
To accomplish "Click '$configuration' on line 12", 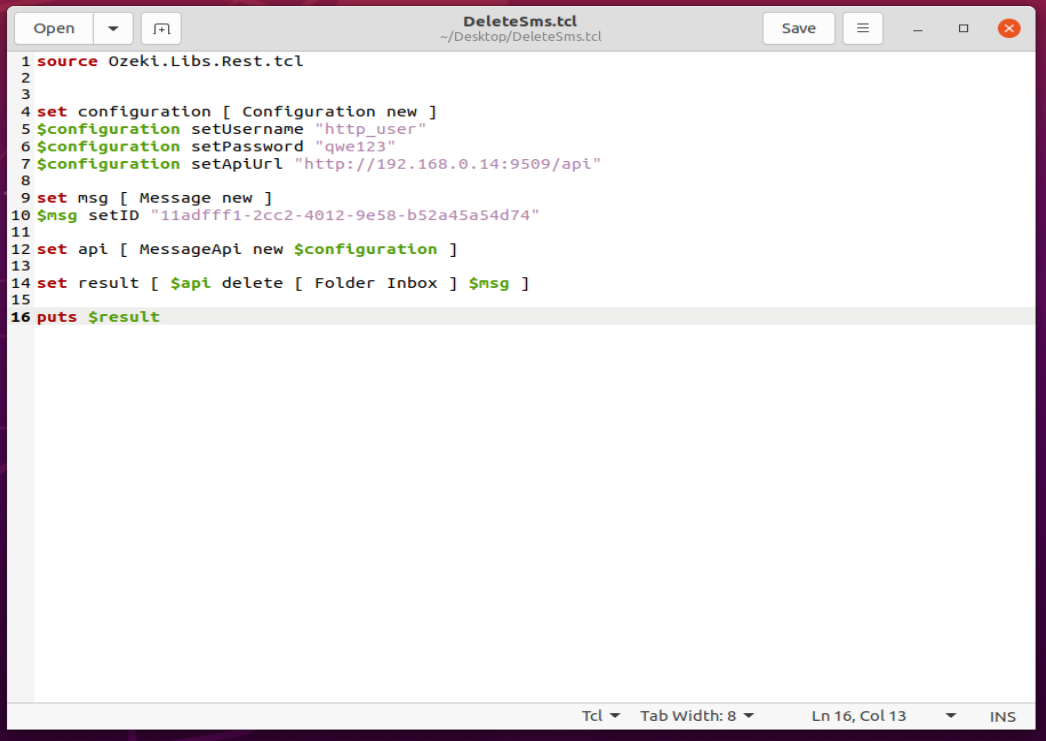I will click(366, 249).
